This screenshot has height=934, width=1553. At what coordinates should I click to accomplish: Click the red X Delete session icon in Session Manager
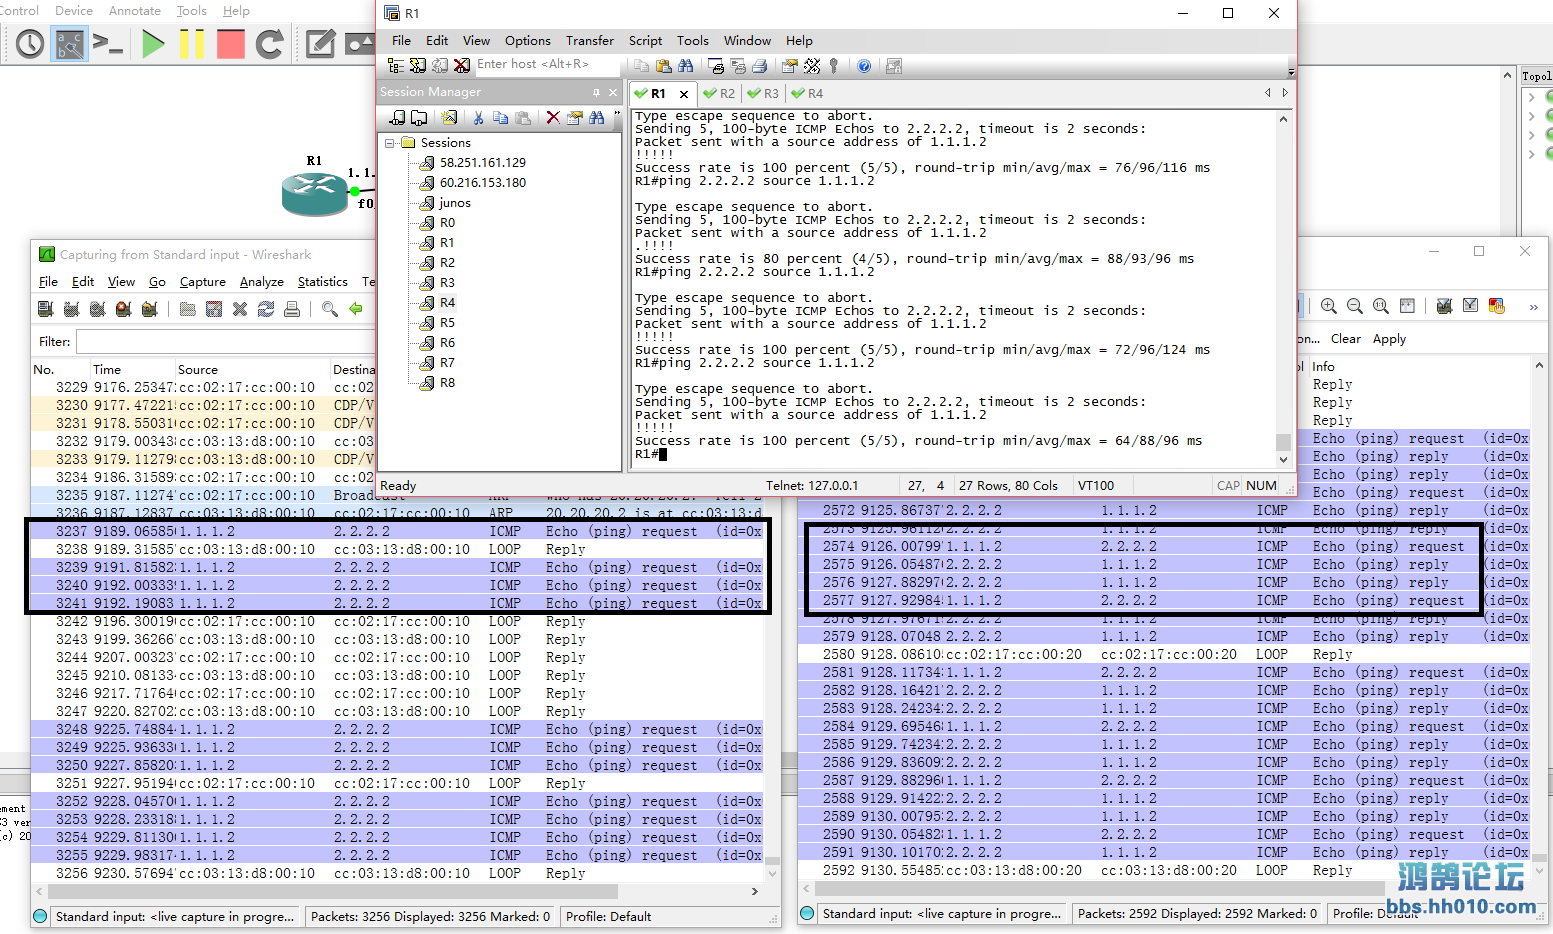(553, 117)
